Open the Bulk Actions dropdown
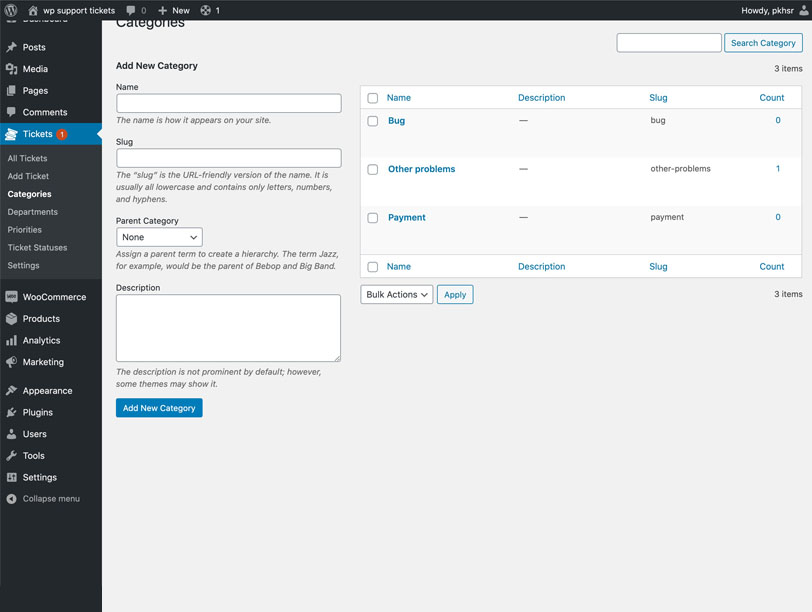Viewport: 812px width, 612px height. pos(397,295)
